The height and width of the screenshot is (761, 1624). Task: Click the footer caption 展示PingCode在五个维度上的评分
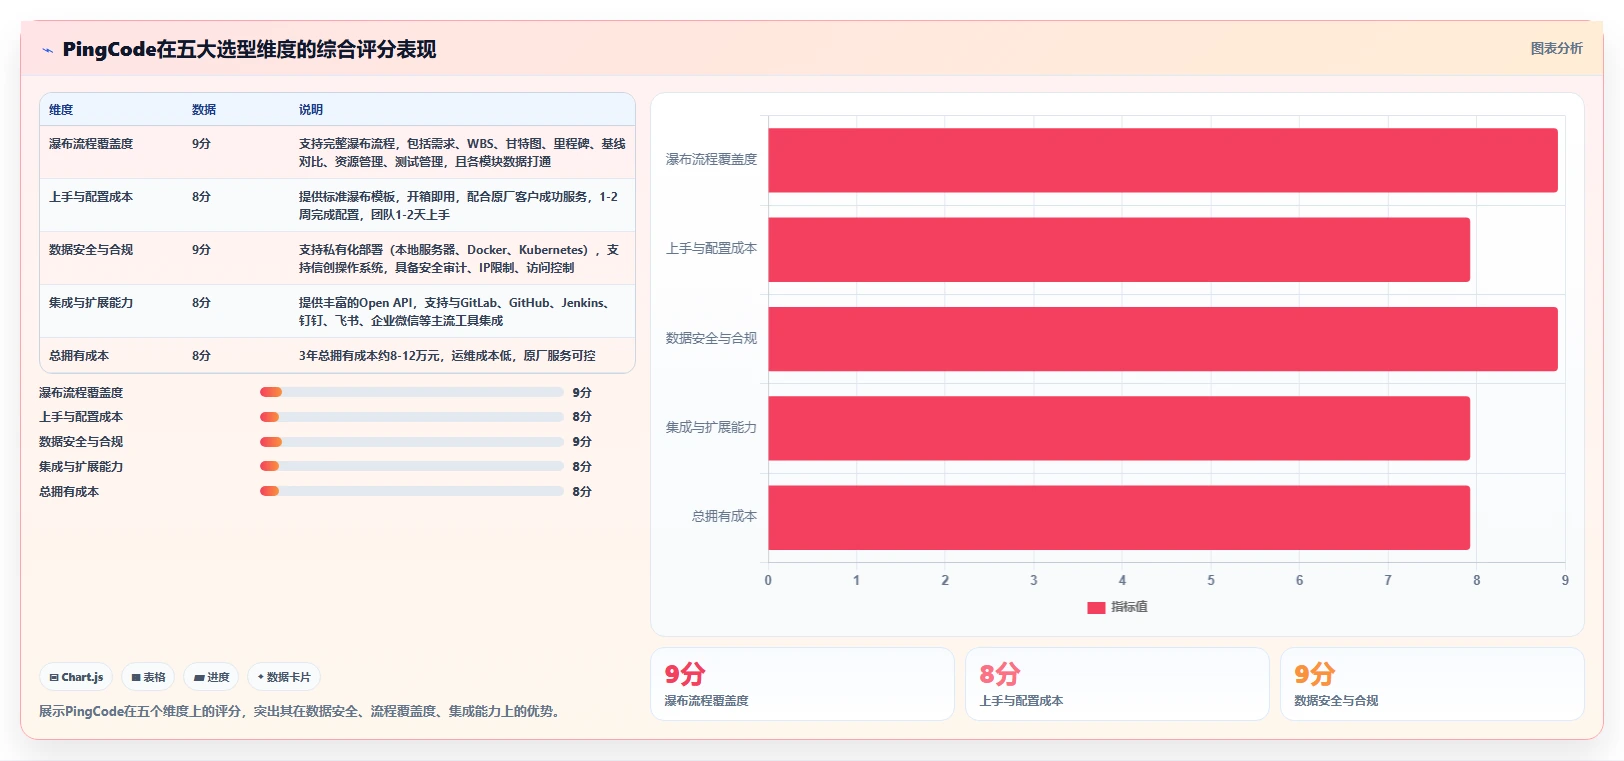click(302, 712)
